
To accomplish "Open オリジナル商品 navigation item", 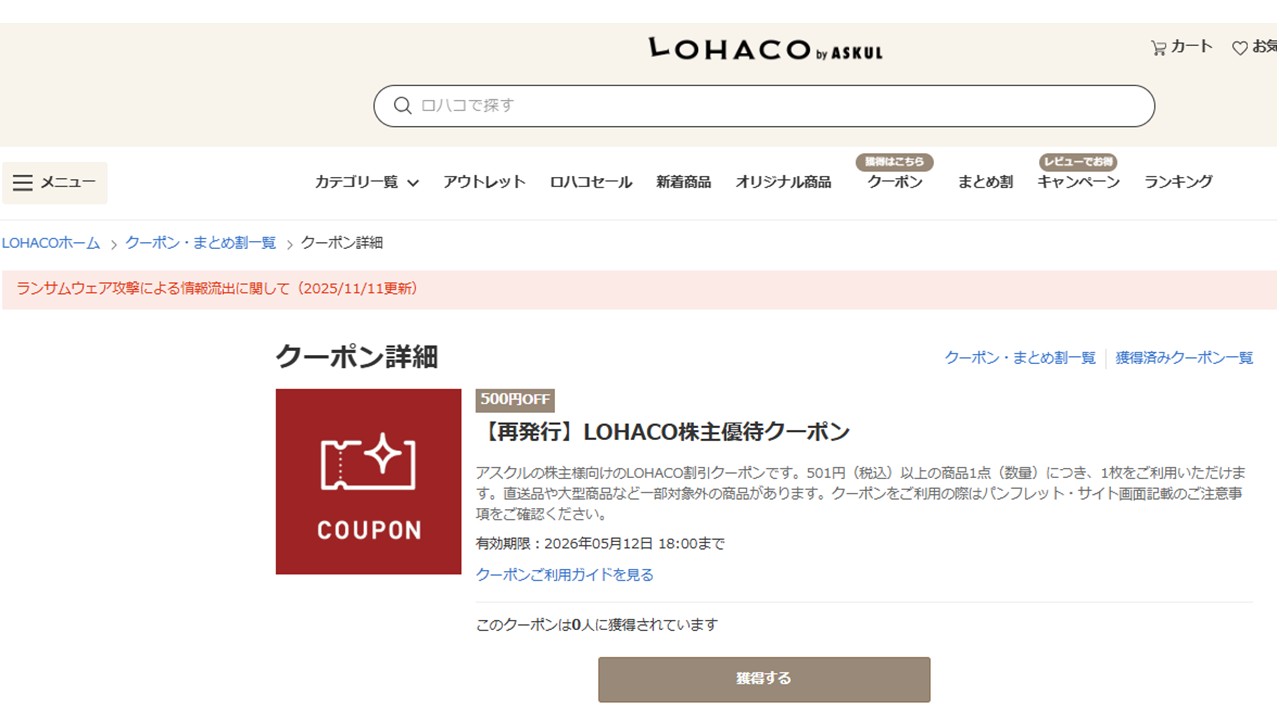I will (783, 182).
